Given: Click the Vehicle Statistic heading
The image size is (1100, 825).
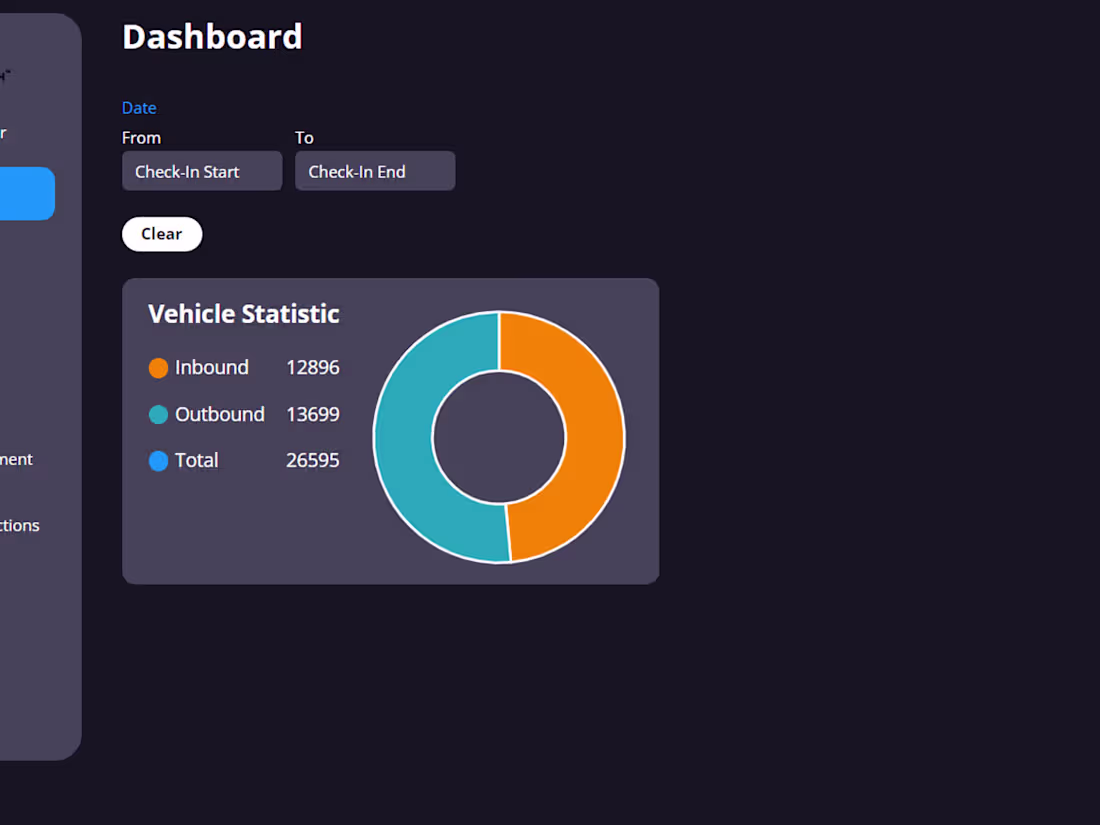Looking at the screenshot, I should (x=243, y=314).
